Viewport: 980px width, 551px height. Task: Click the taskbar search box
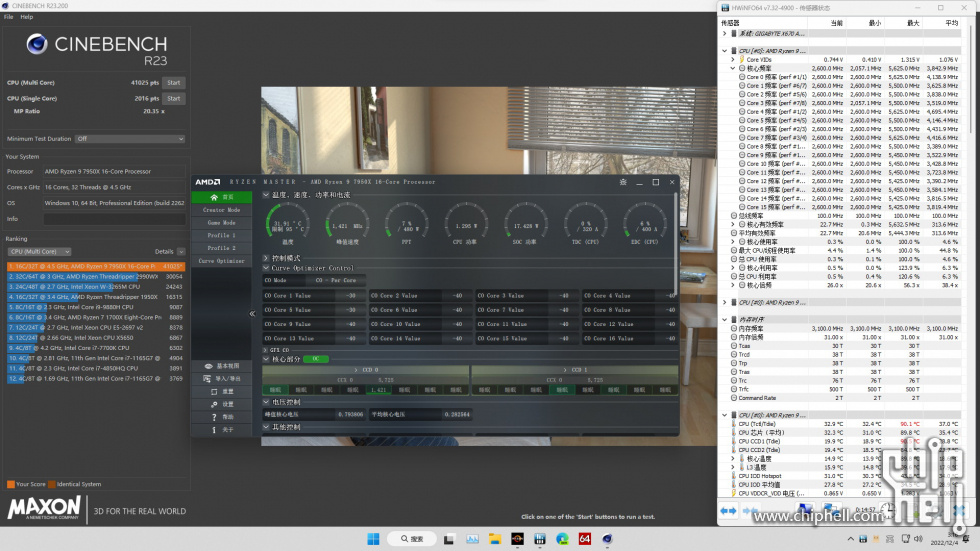pos(411,539)
